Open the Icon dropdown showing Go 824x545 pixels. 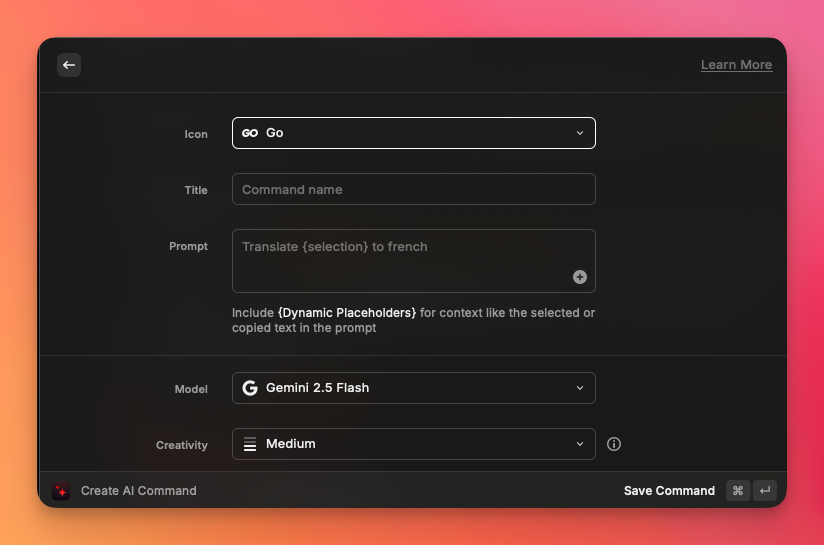tap(413, 133)
